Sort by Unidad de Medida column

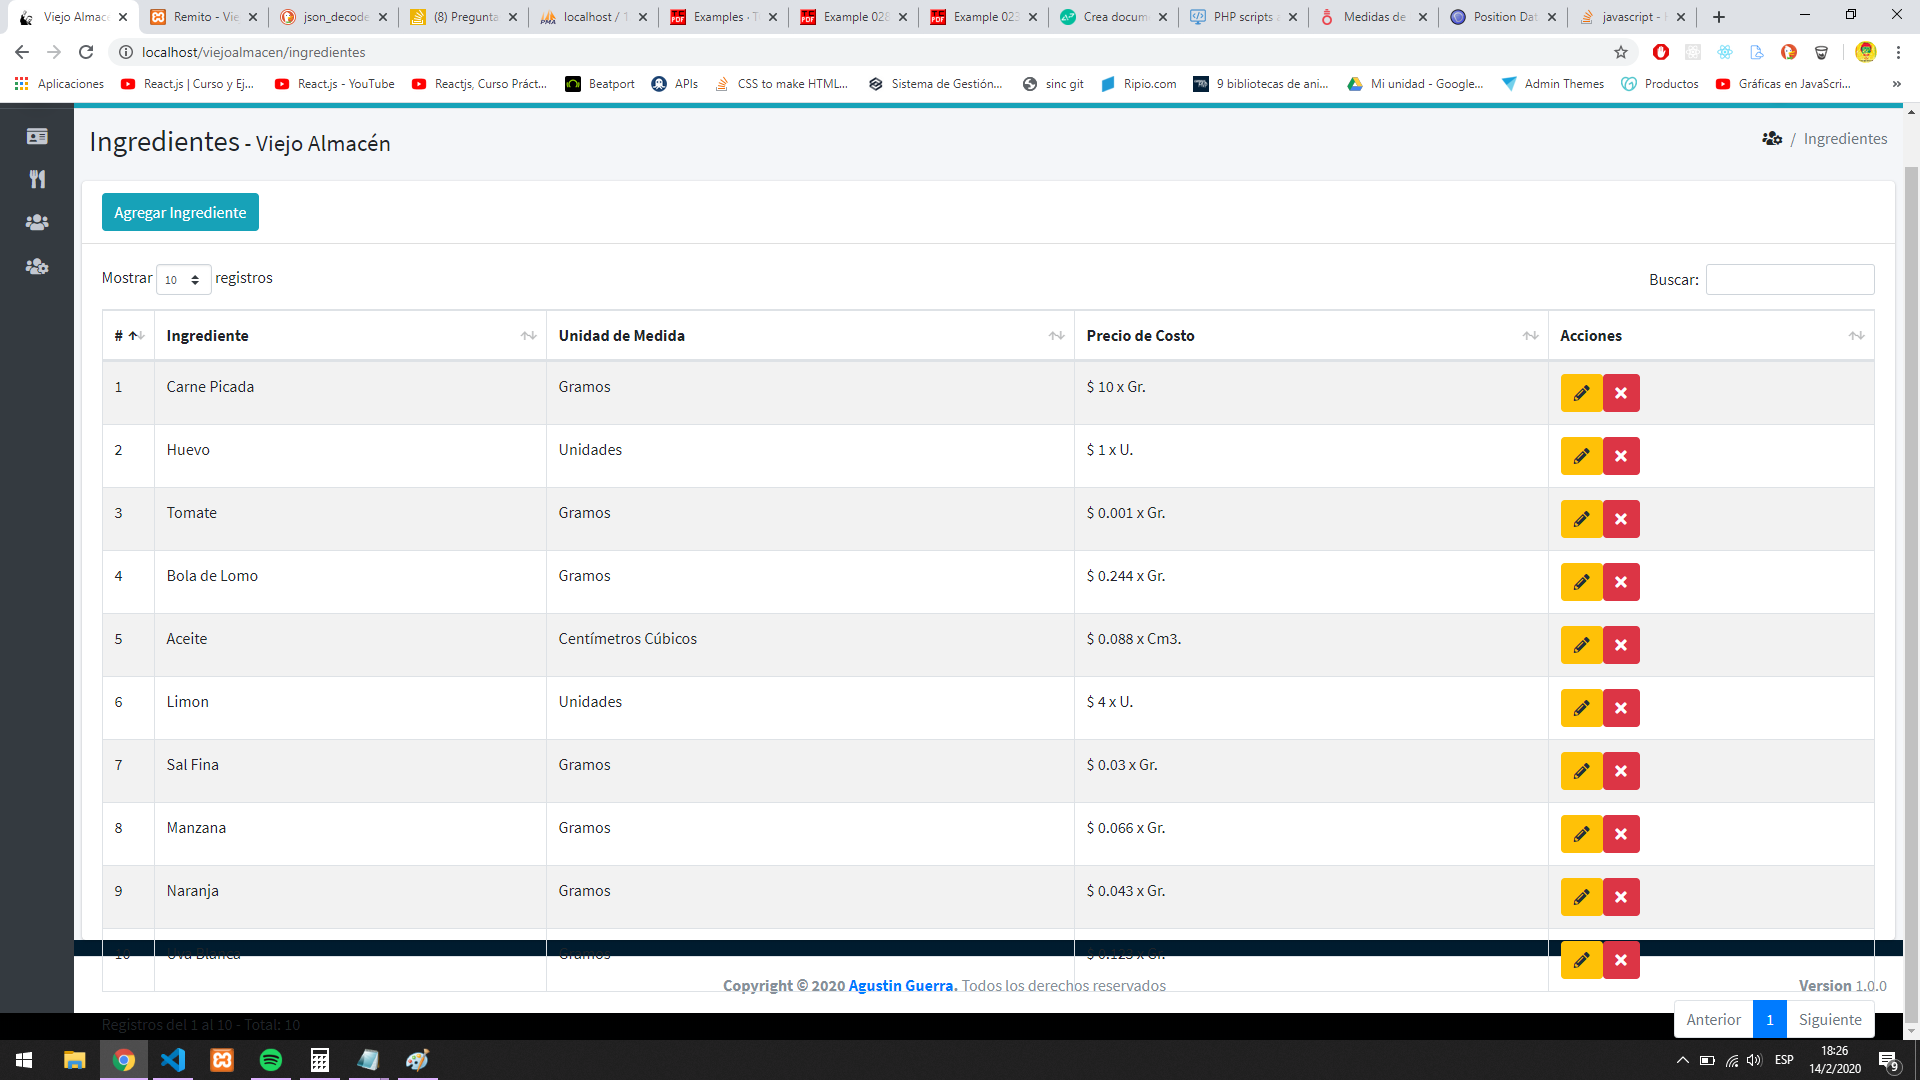coord(810,336)
